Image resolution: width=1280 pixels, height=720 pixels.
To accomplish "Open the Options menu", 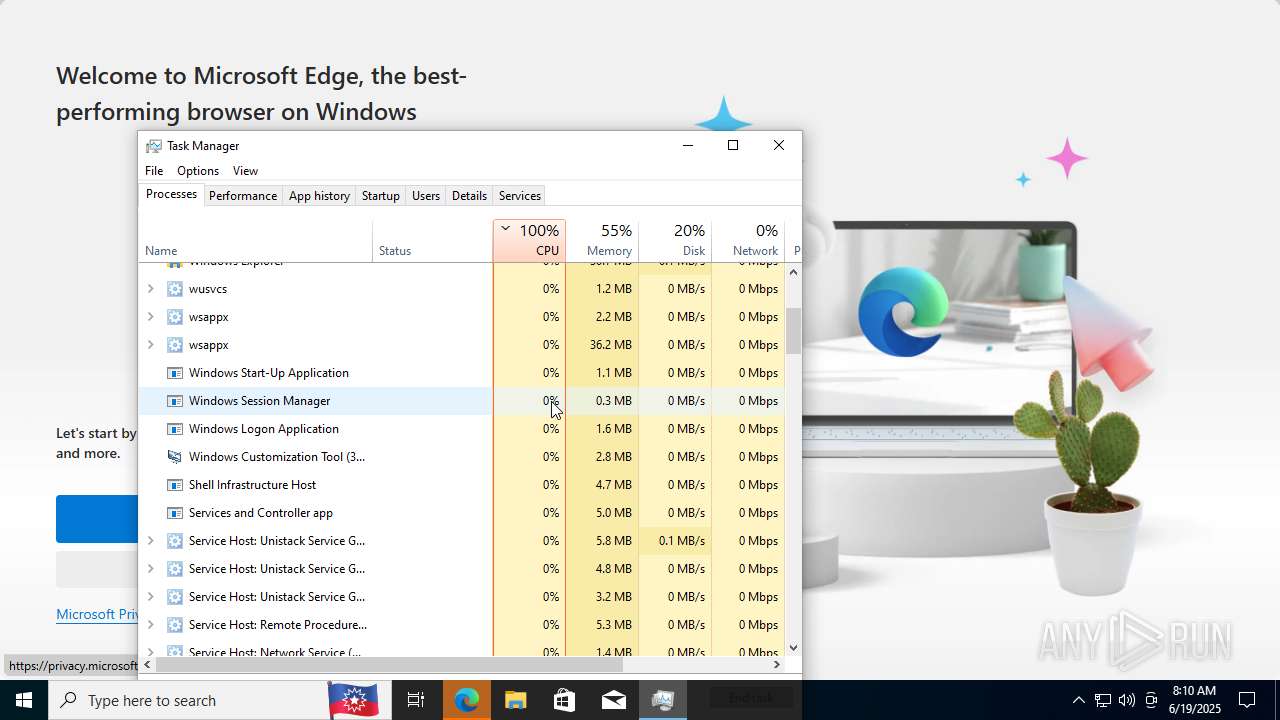I will 198,171.
